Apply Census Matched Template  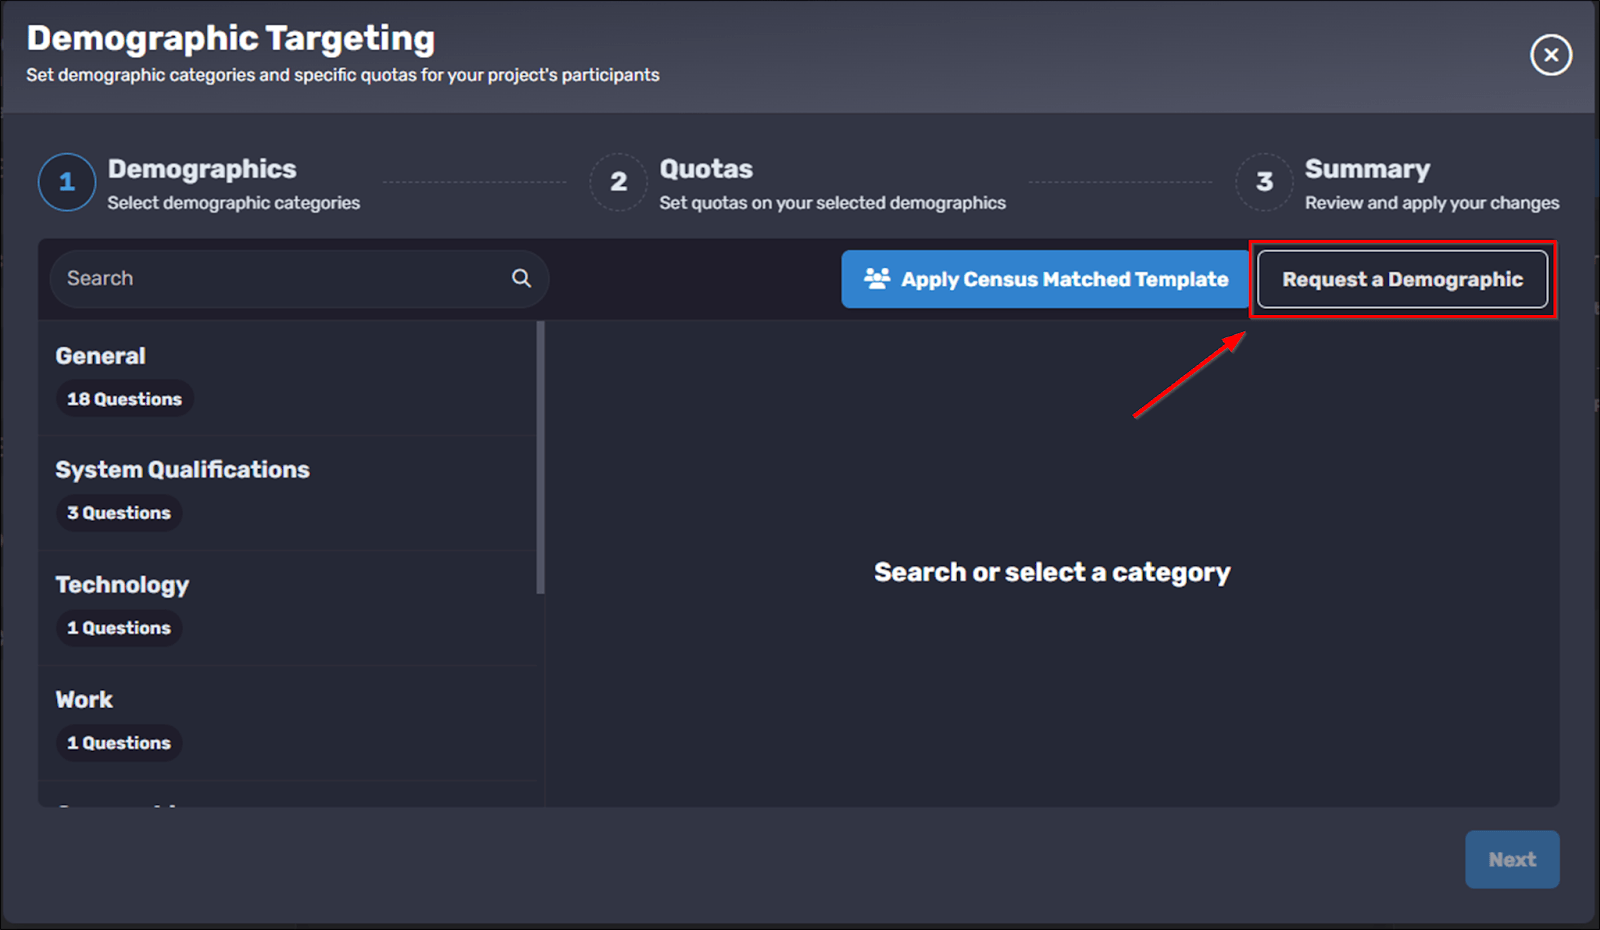point(1045,279)
